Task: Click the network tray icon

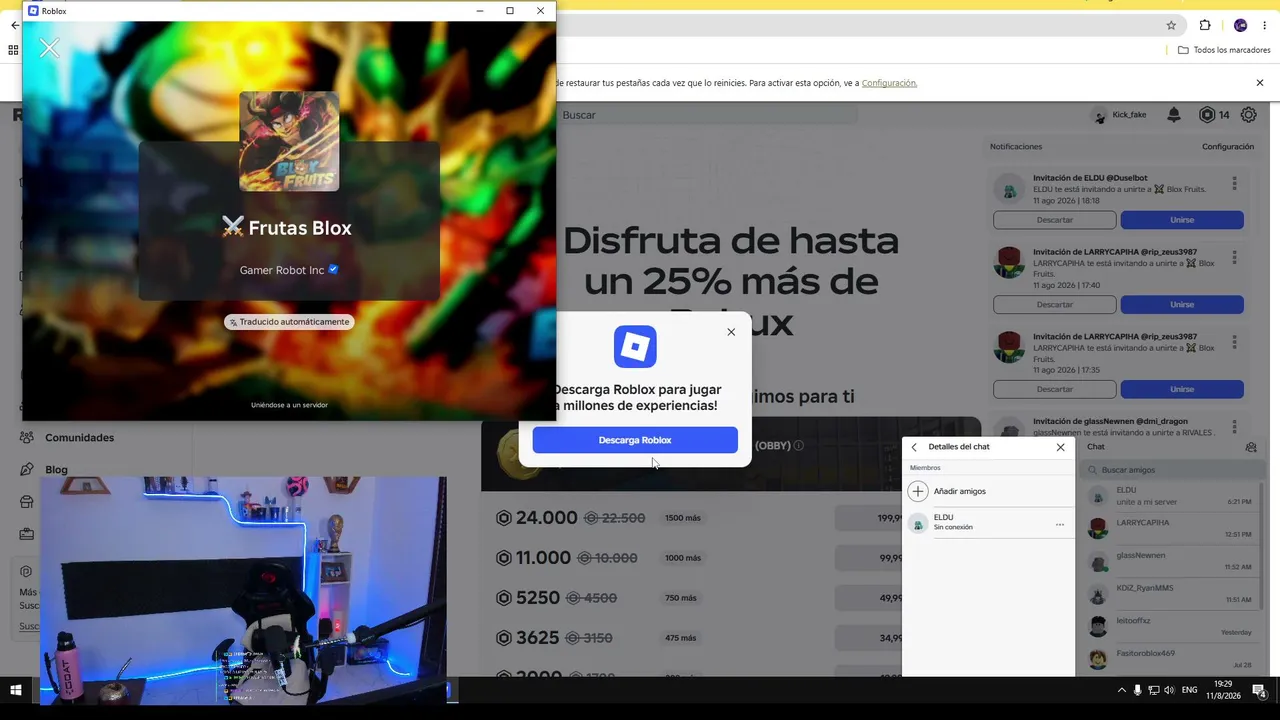Action: [x=1153, y=690]
